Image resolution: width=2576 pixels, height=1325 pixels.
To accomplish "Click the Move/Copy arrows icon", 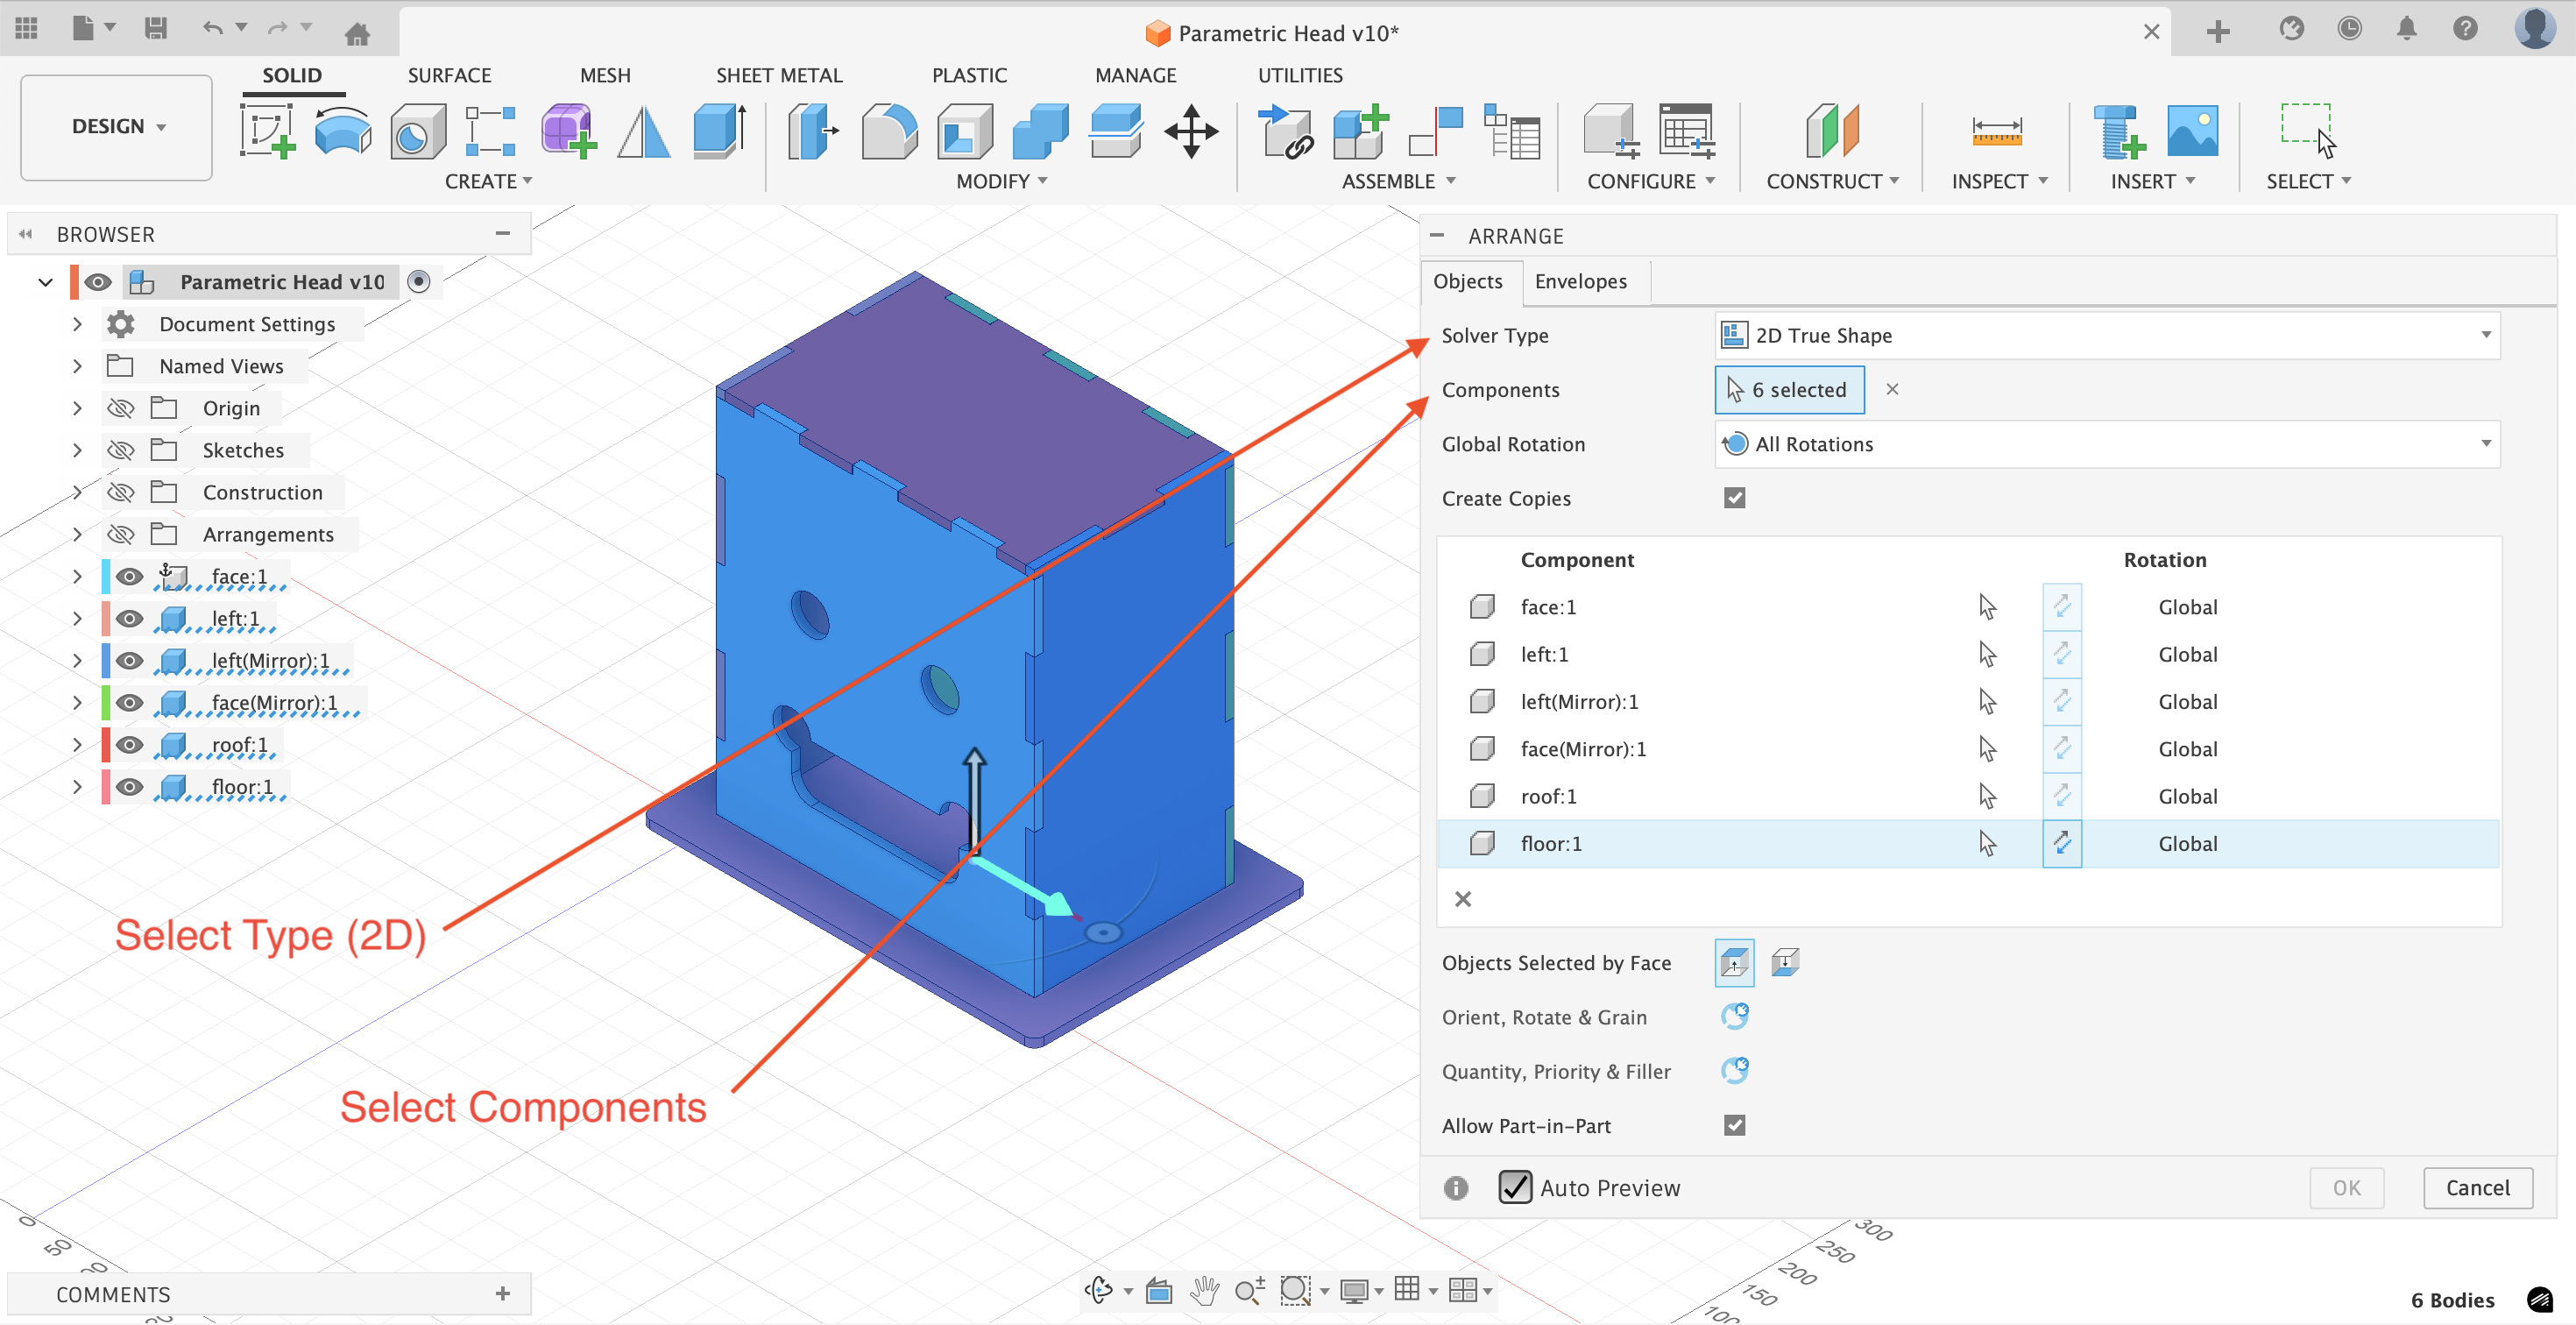I will tap(1190, 131).
